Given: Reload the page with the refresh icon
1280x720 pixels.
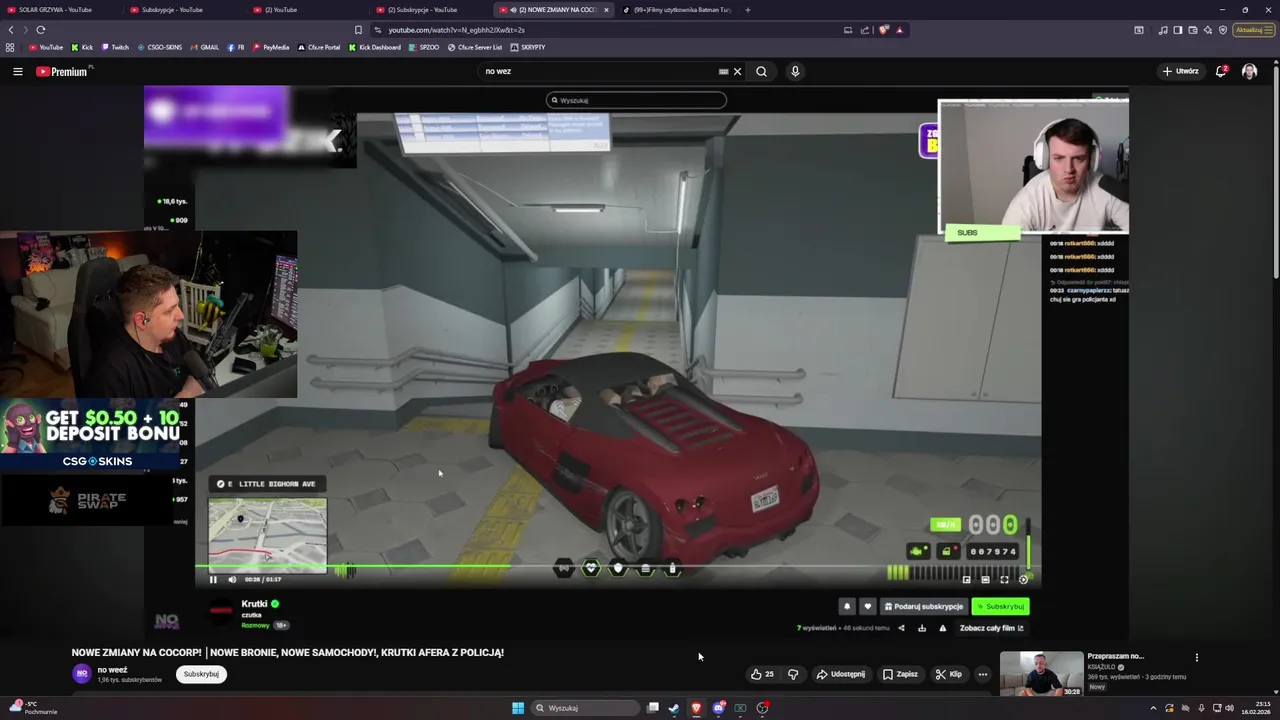Looking at the screenshot, I should pyautogui.click(x=40, y=30).
